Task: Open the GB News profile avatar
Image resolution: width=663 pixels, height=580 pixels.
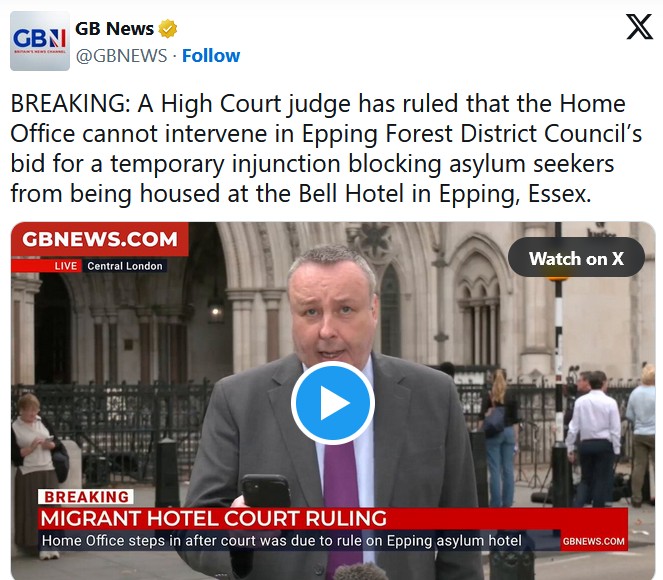Action: [x=40, y=41]
